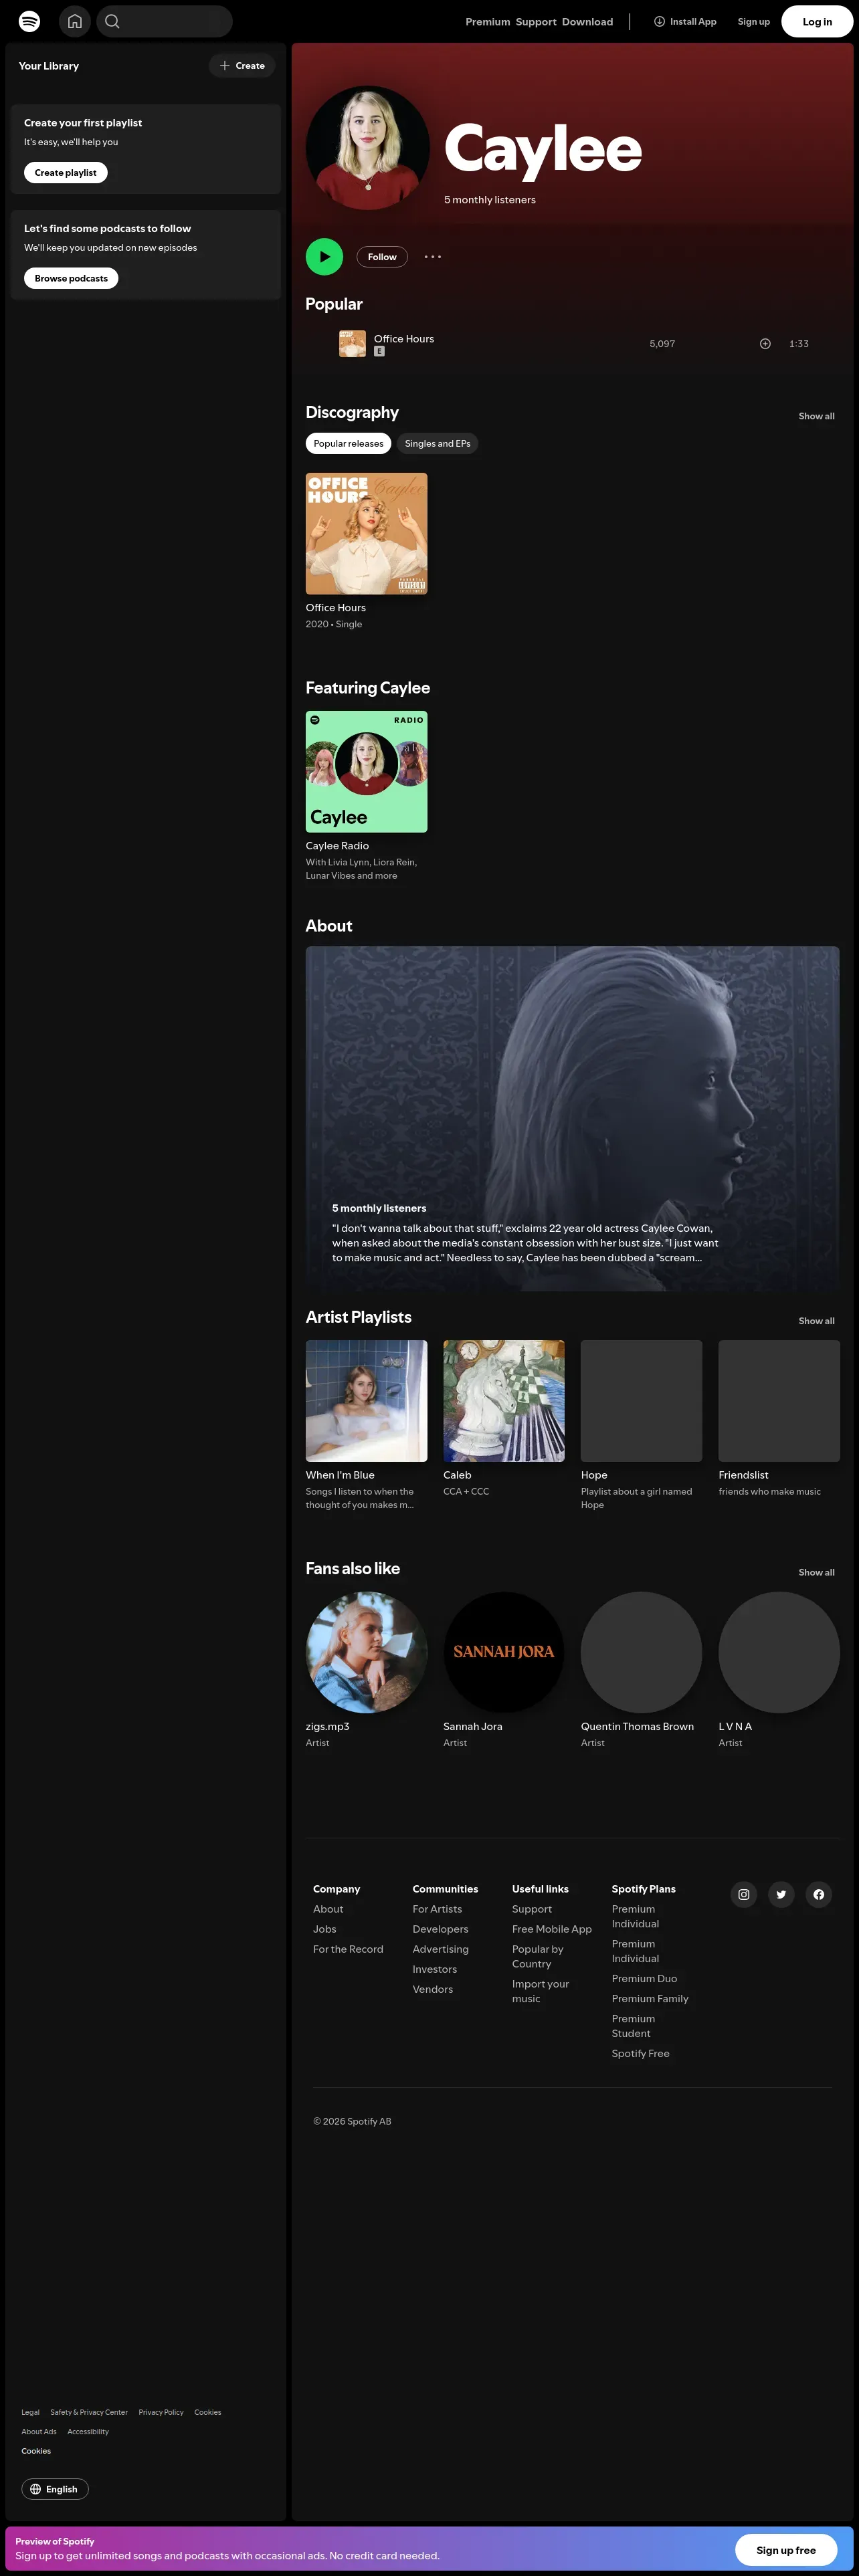Screen dimensions: 859x2576
Task: Open Spotify Instagram icon in footer
Action: 744,1894
